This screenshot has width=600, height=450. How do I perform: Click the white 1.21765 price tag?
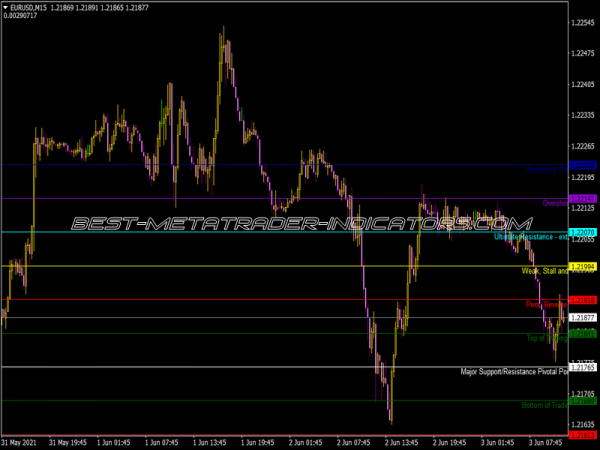(x=582, y=367)
